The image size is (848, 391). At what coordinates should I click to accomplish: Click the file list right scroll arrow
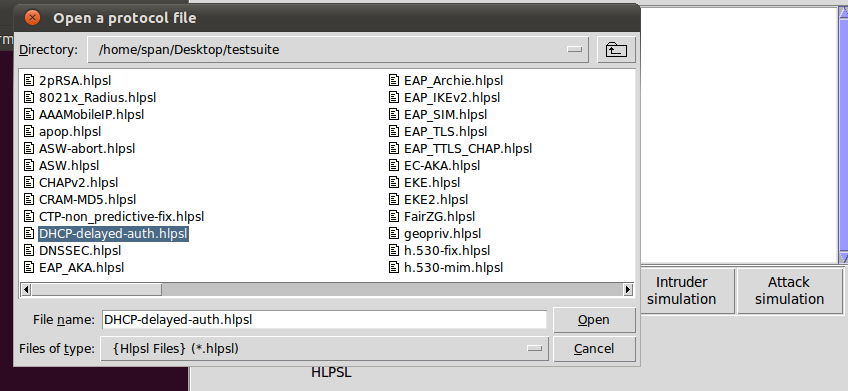[627, 290]
